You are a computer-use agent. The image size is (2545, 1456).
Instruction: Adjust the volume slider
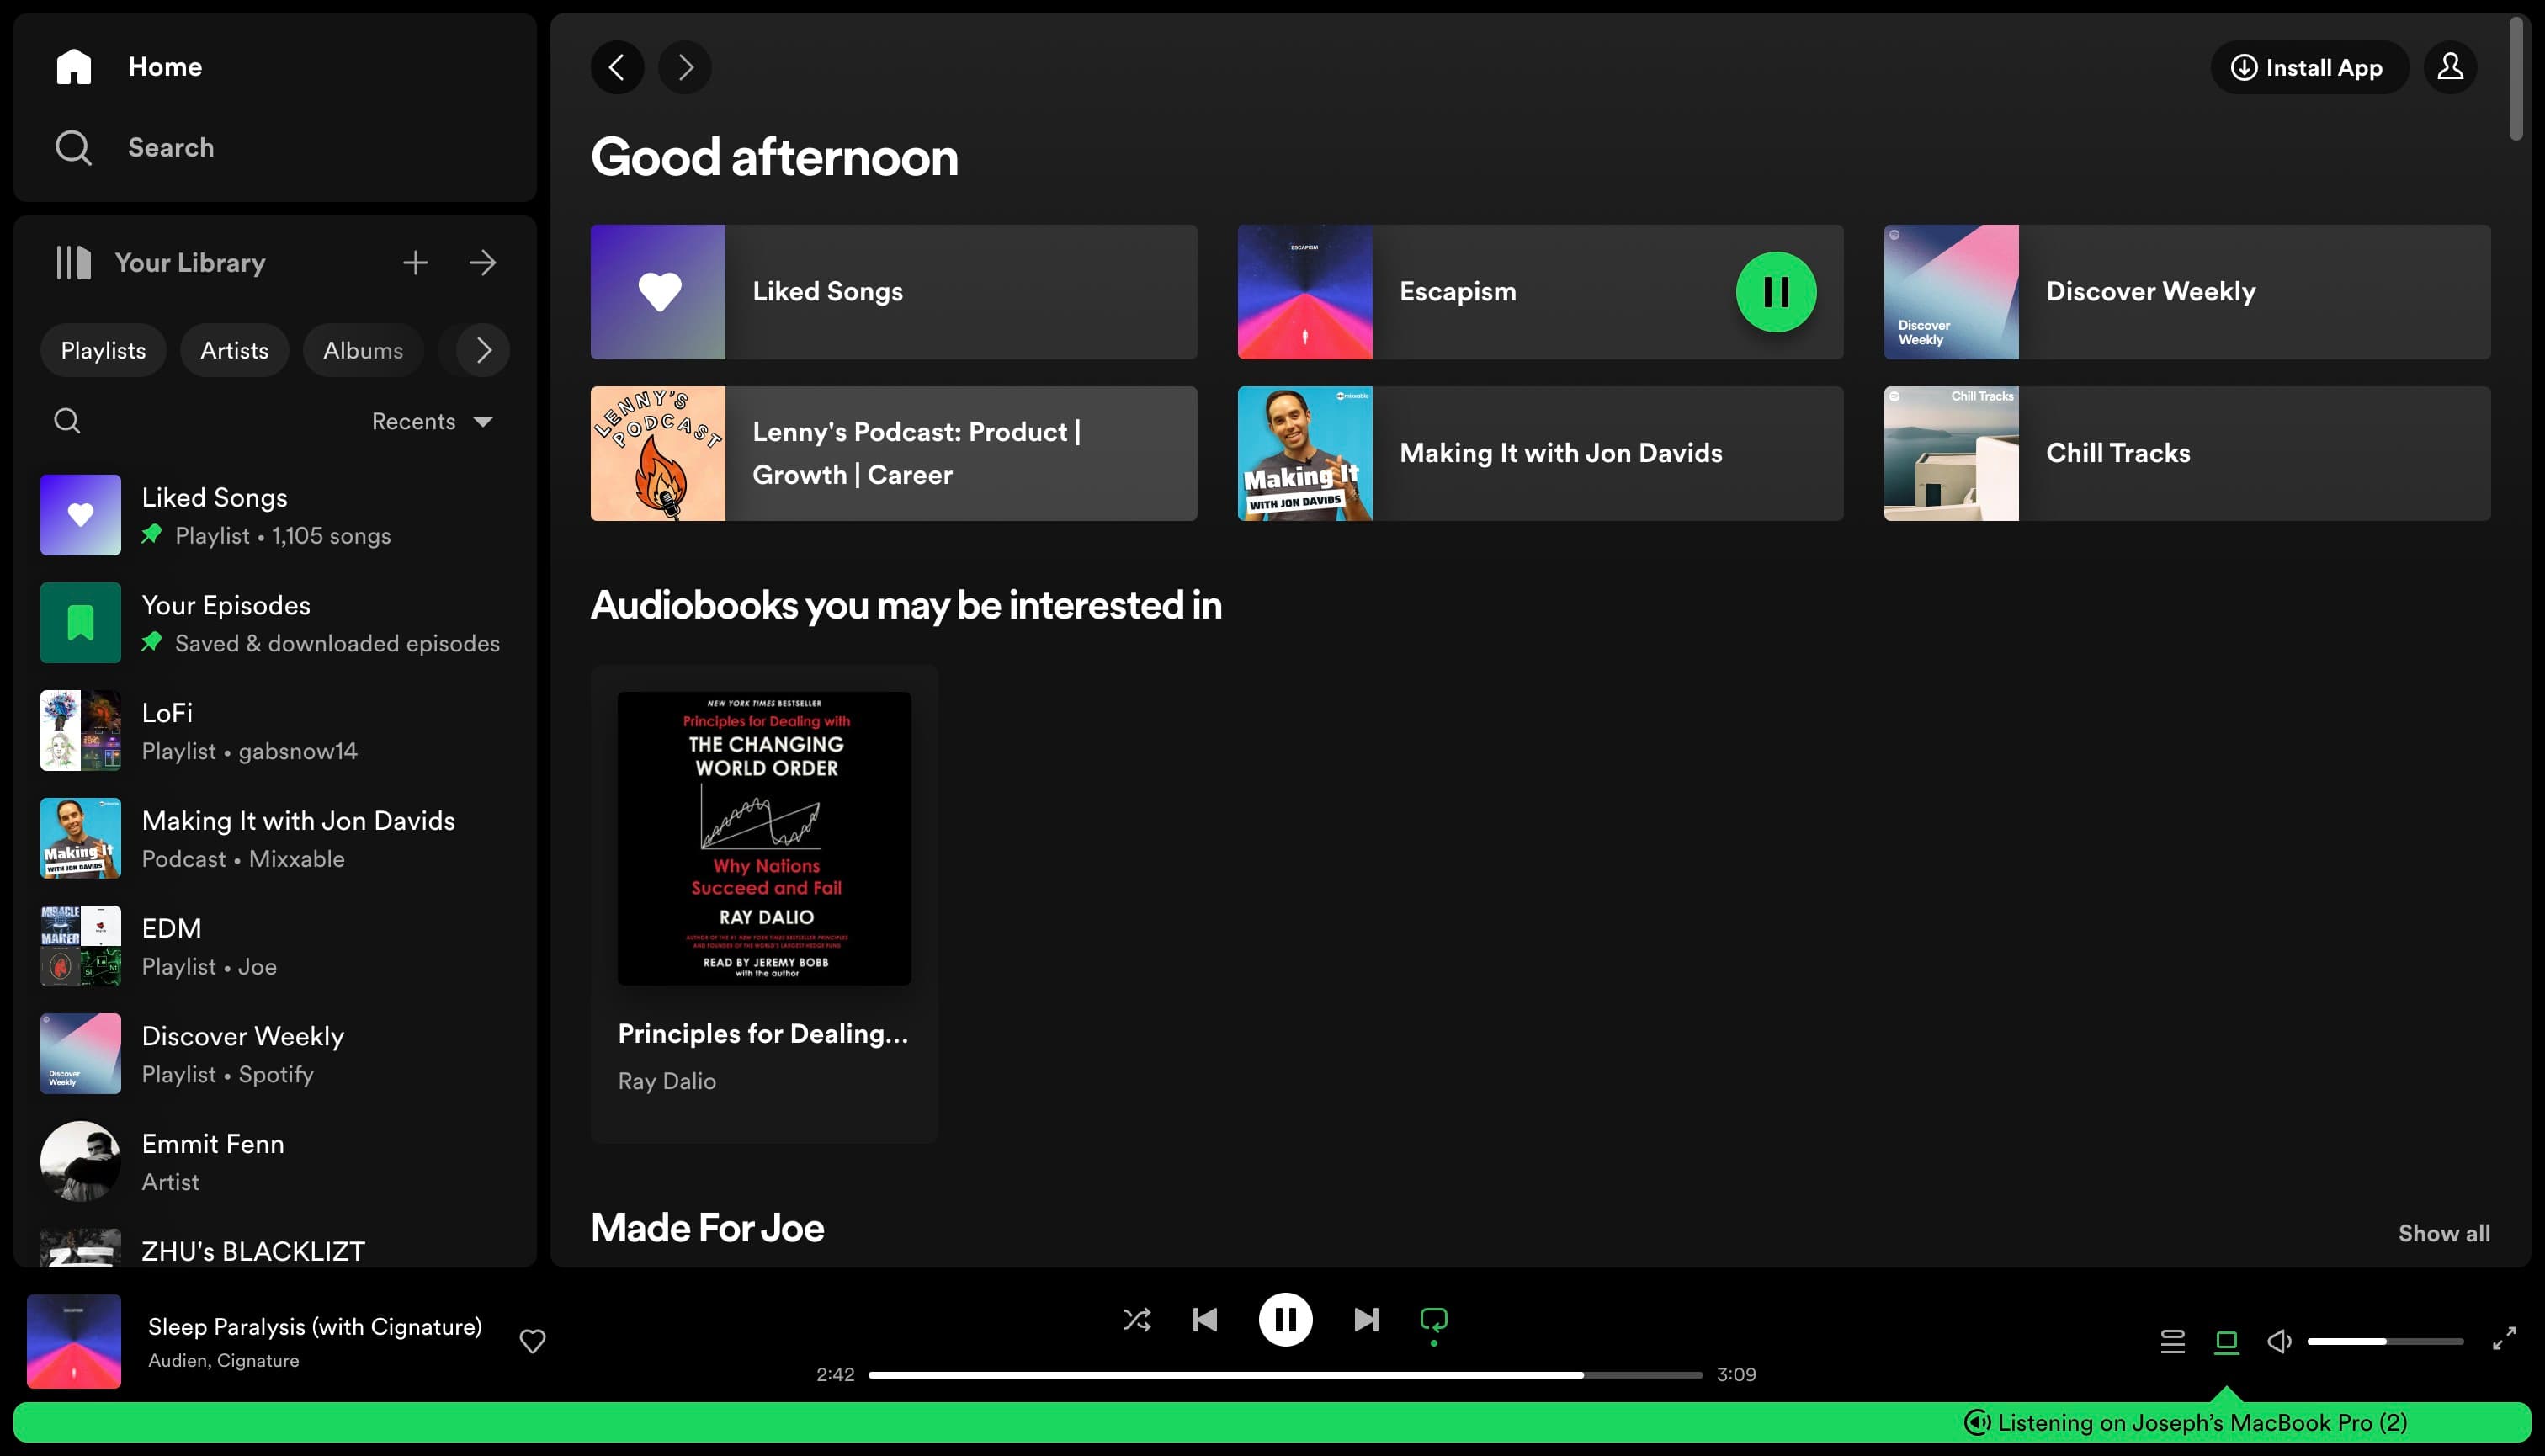[x=2385, y=1341]
